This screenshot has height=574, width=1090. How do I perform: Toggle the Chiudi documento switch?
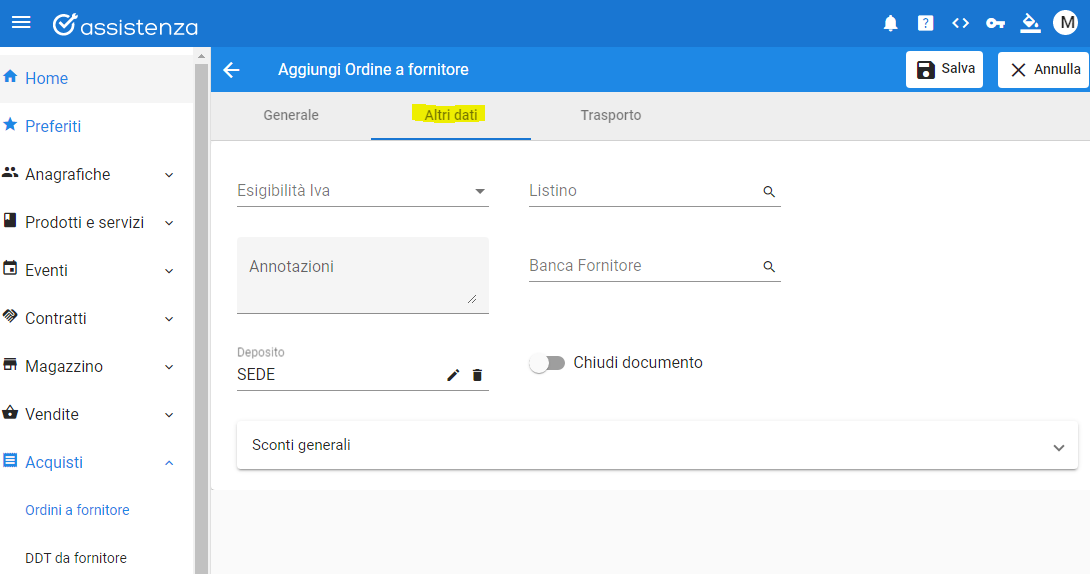click(x=547, y=363)
